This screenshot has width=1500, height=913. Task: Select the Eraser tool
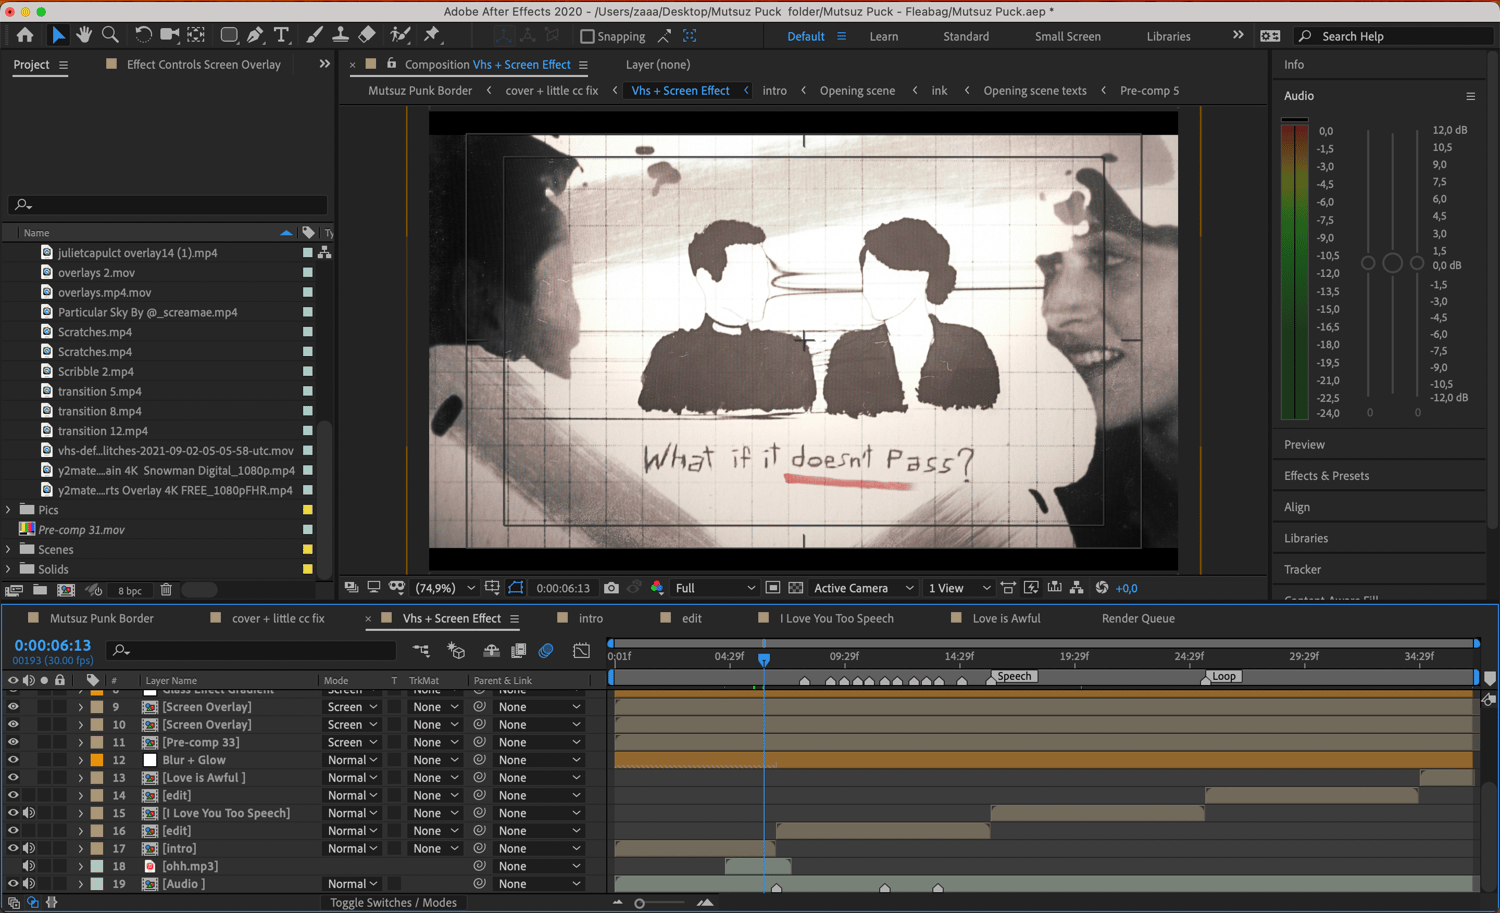tap(367, 35)
